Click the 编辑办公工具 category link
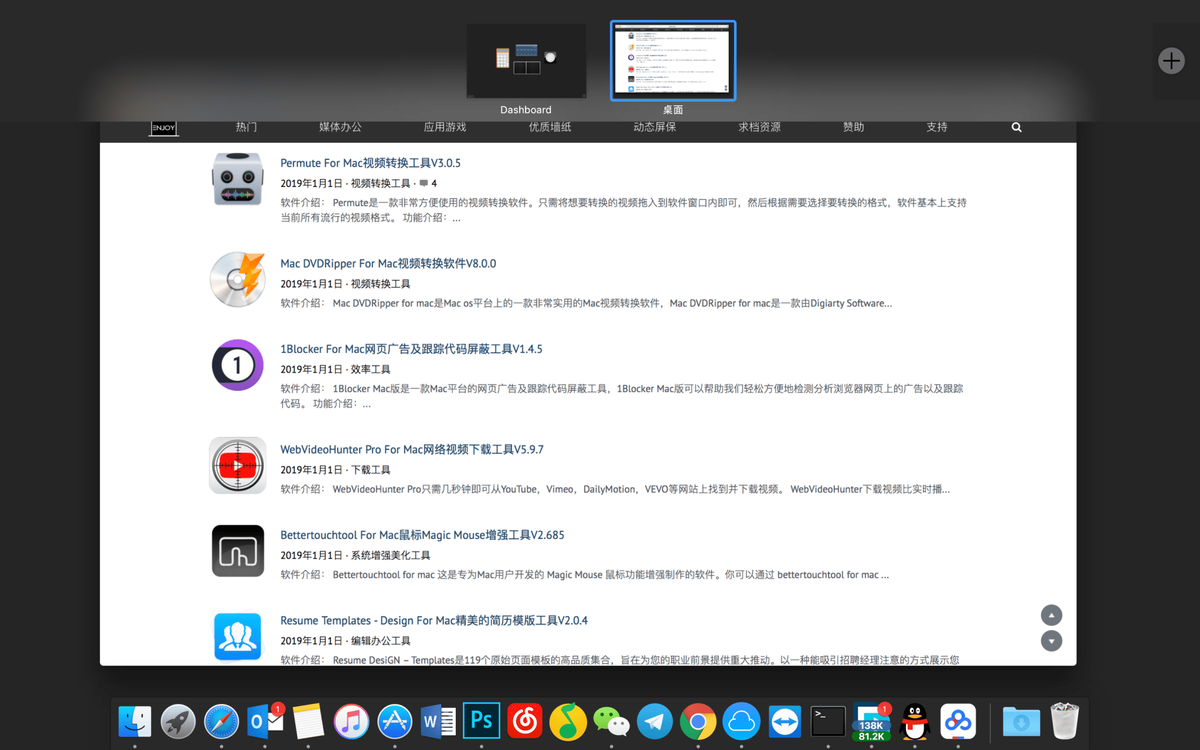 point(380,641)
